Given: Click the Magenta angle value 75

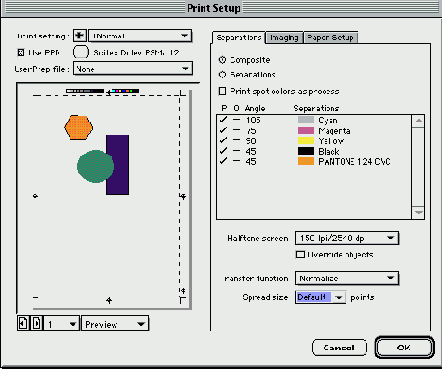Looking at the screenshot, I should [x=251, y=131].
